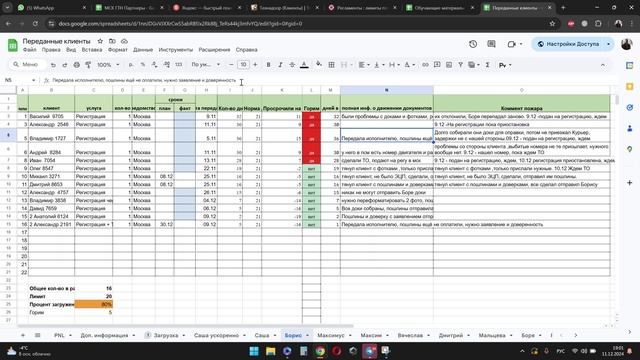Open the Файл menu
The image size is (640, 360).
pyautogui.click(x=29, y=50)
